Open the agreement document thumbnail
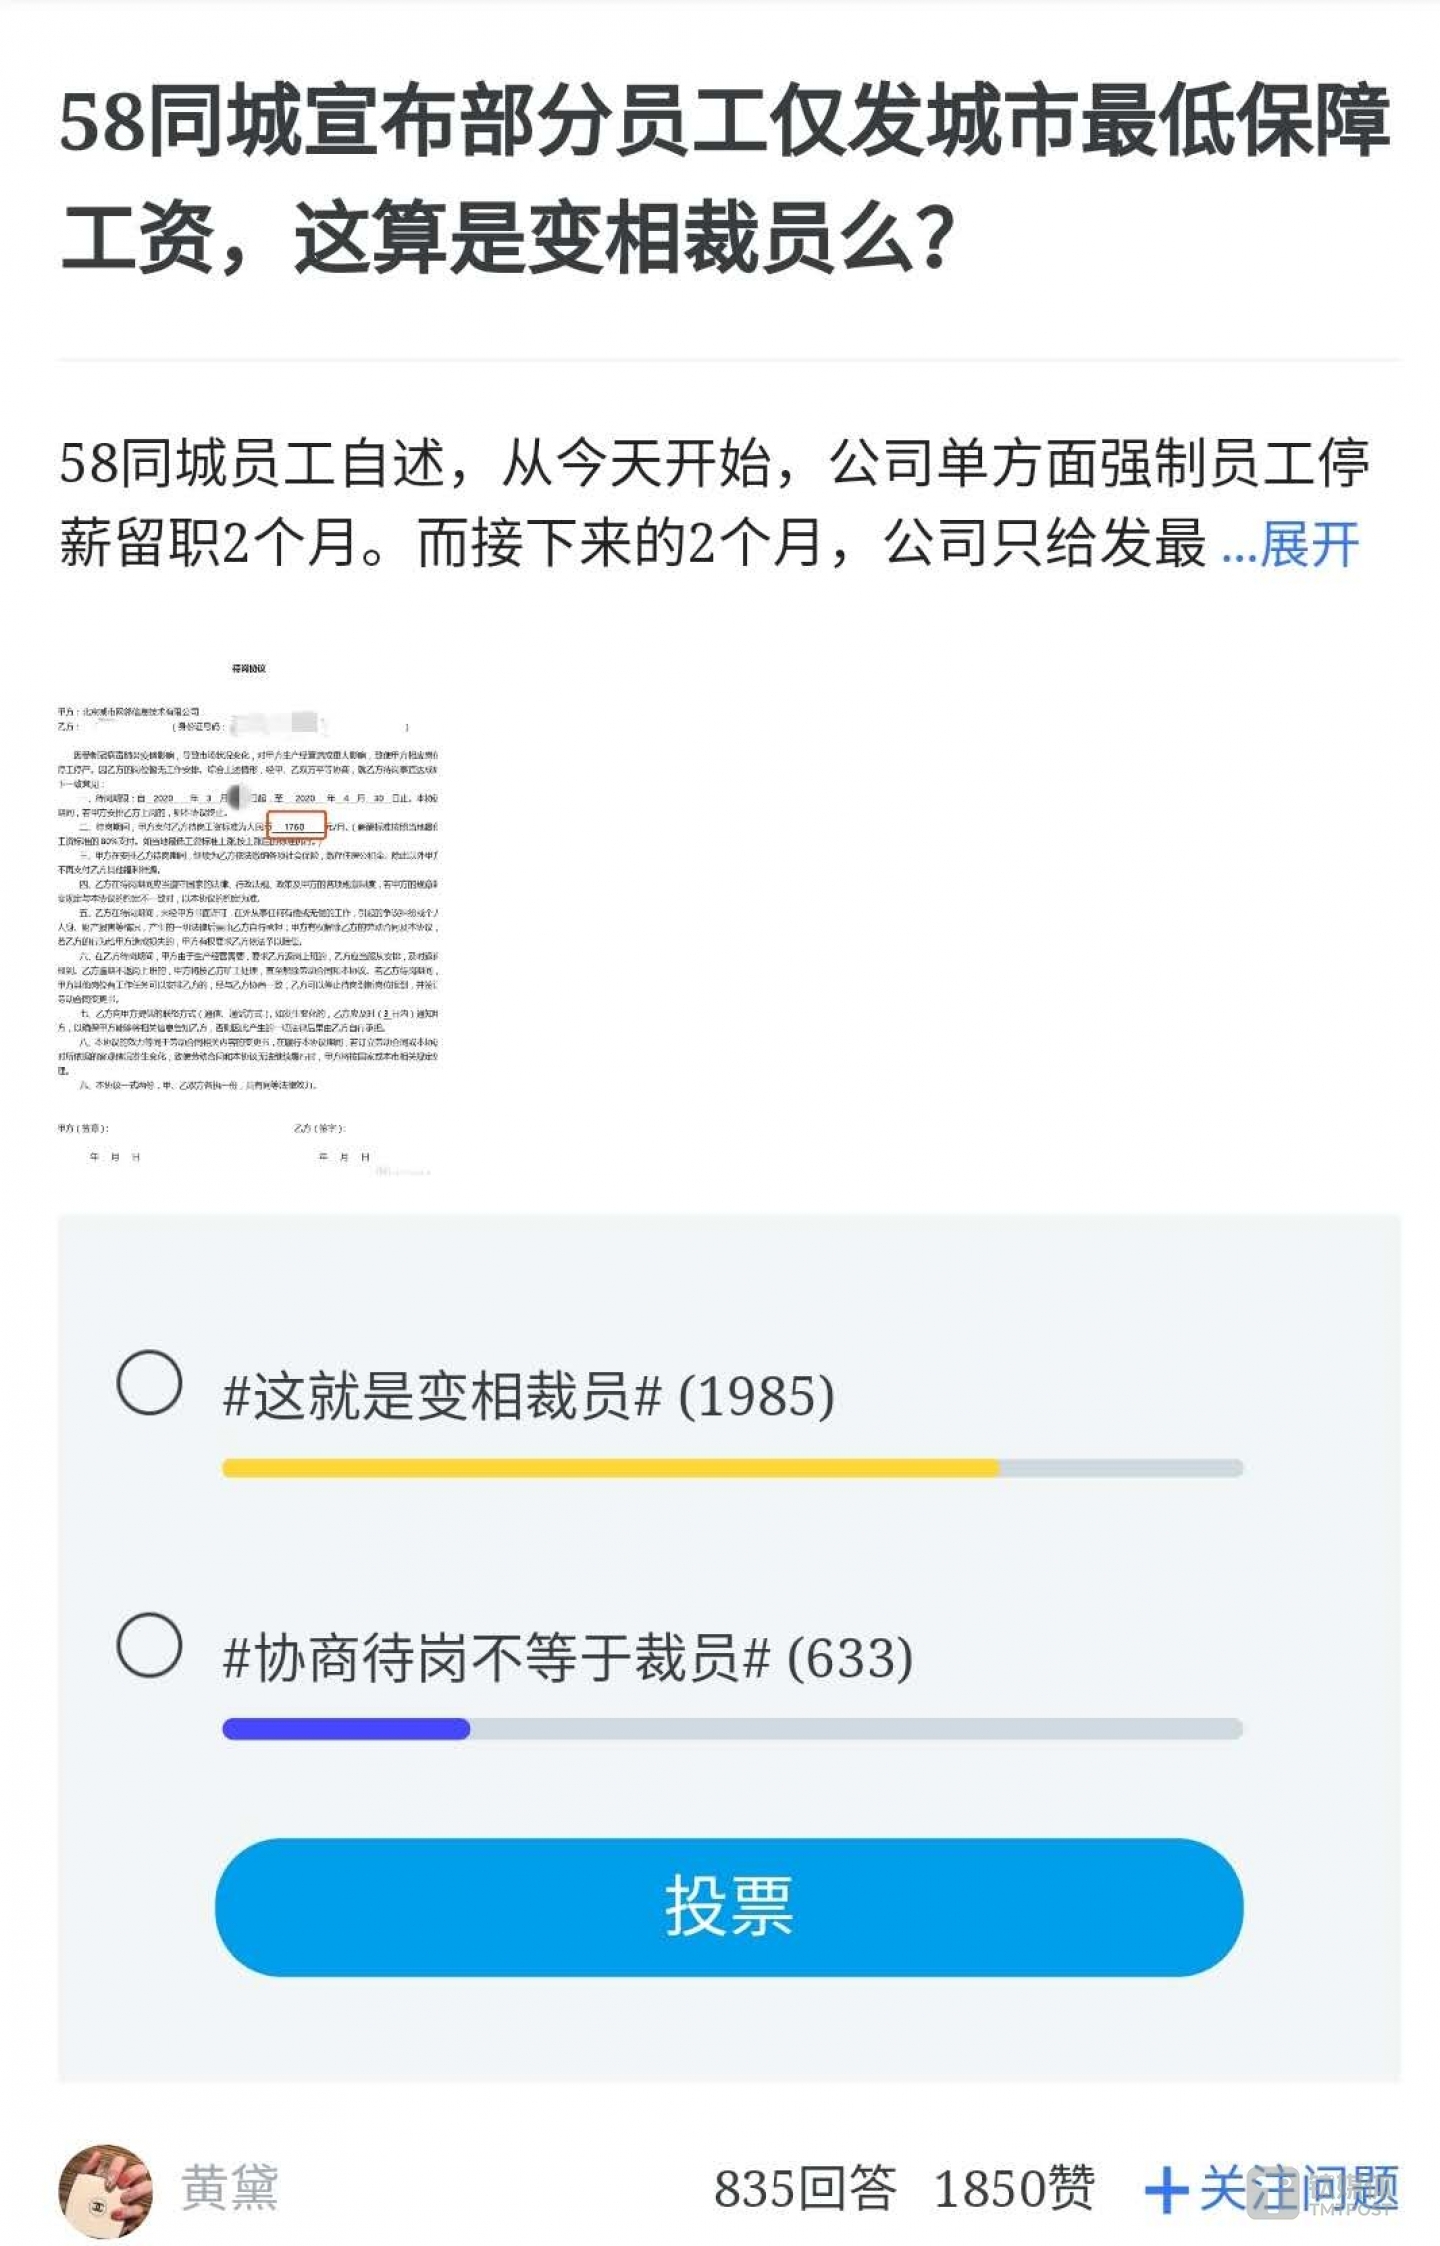The width and height of the screenshot is (1440, 2246). click(248, 915)
